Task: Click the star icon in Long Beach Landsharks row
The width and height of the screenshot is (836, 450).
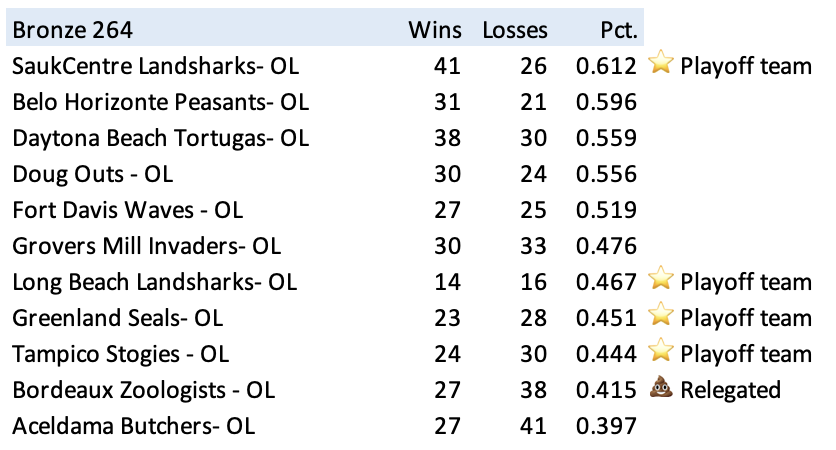Action: pyautogui.click(x=660, y=282)
